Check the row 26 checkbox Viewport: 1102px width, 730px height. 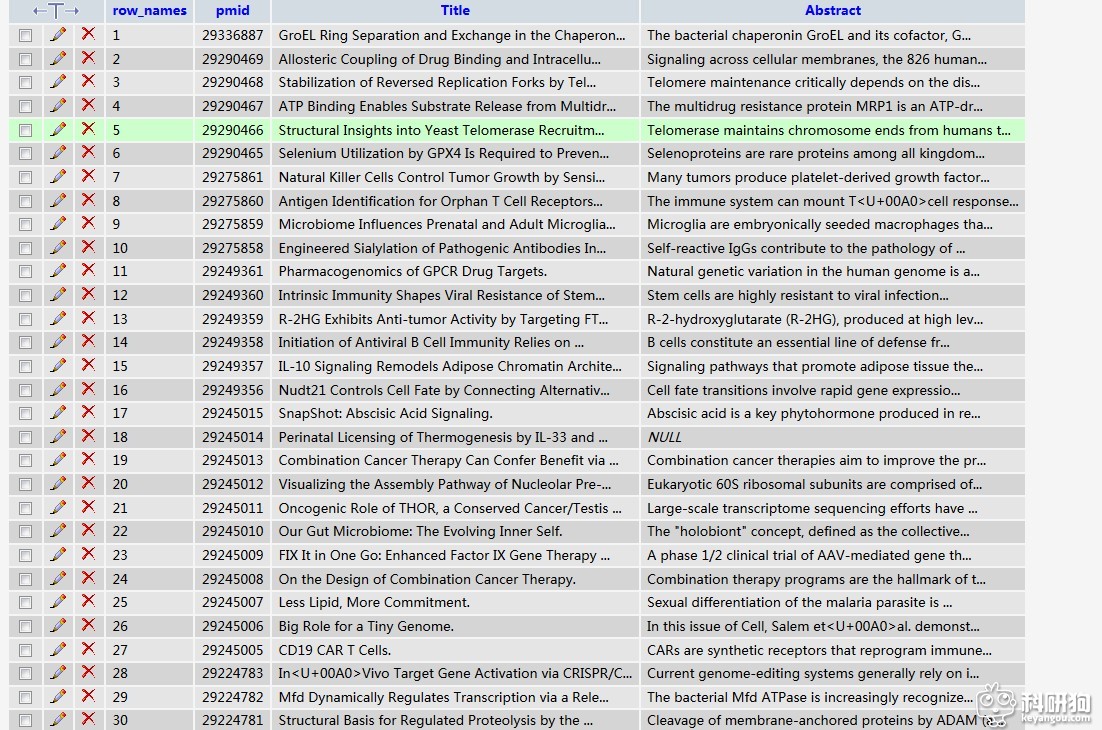[x=25, y=627]
